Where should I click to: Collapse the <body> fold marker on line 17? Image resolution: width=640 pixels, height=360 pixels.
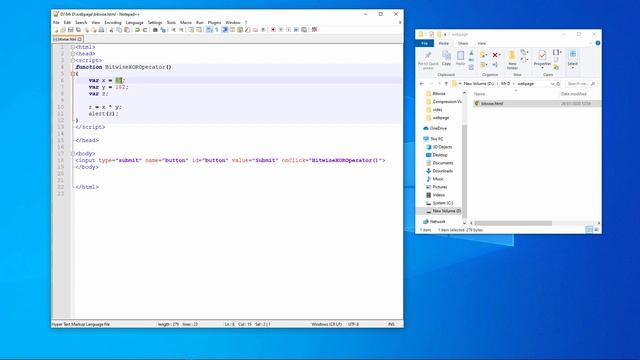click(73, 154)
